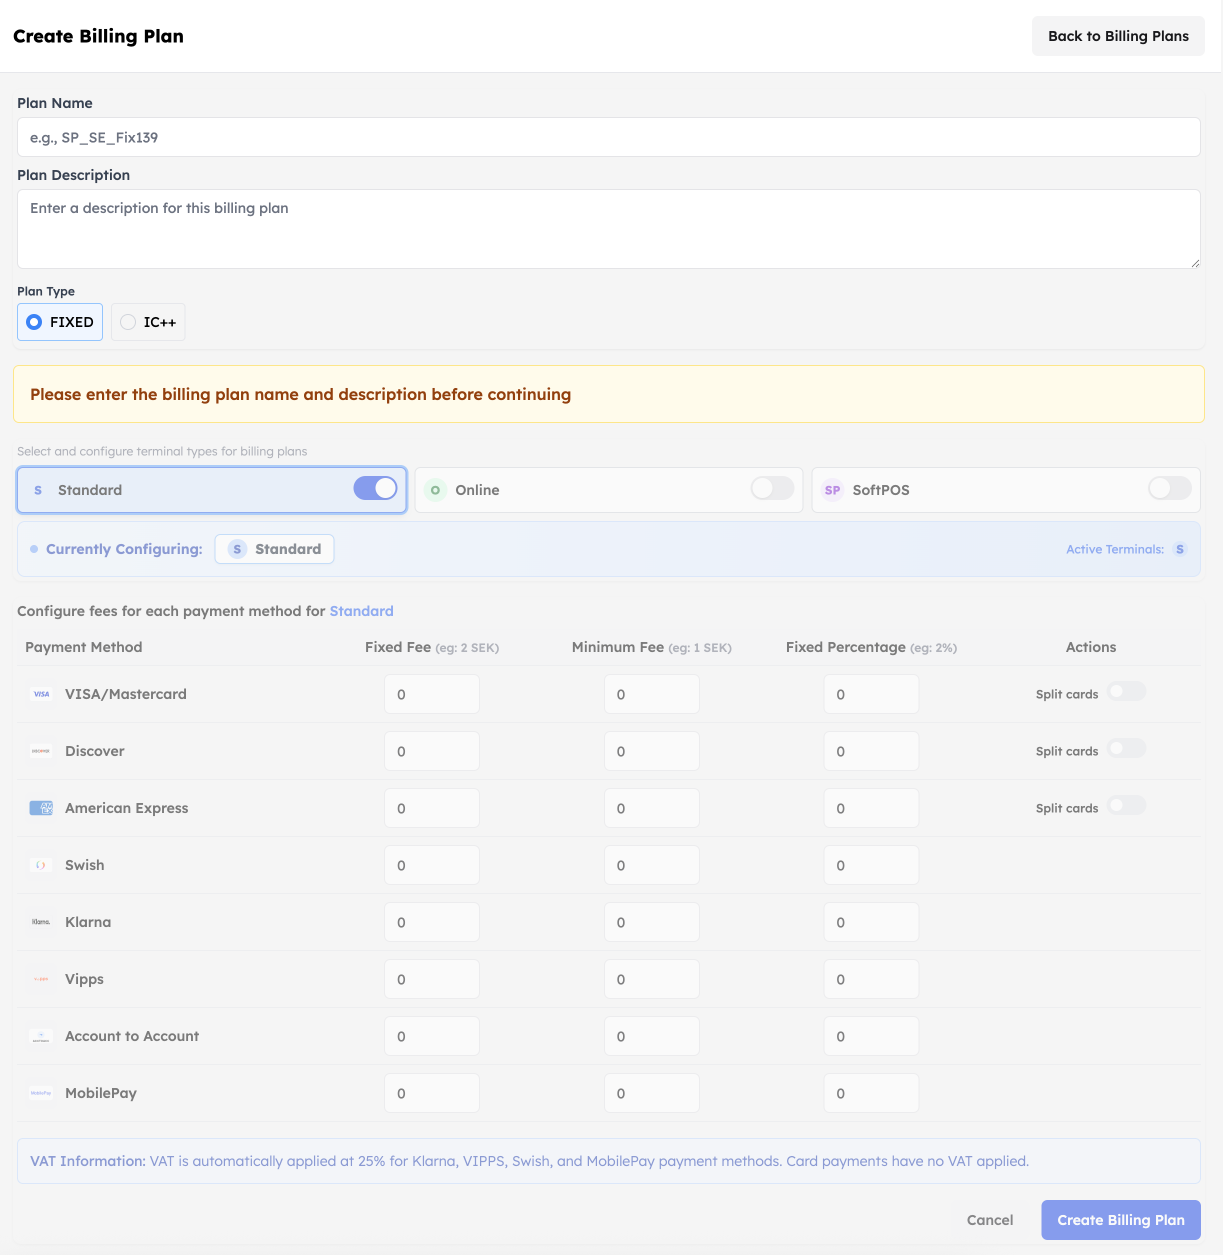The width and height of the screenshot is (1223, 1255).
Task: Open the Standard link in the fees heading
Action: click(x=361, y=611)
